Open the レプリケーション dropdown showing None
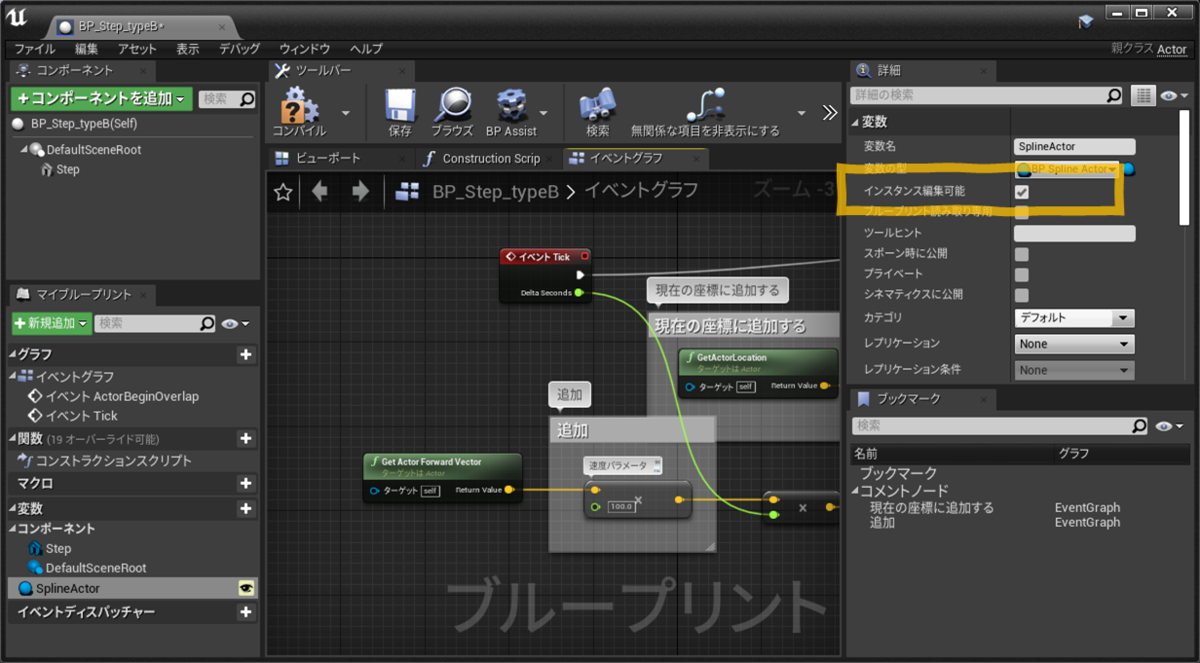This screenshot has width=1200, height=663. 1074,344
